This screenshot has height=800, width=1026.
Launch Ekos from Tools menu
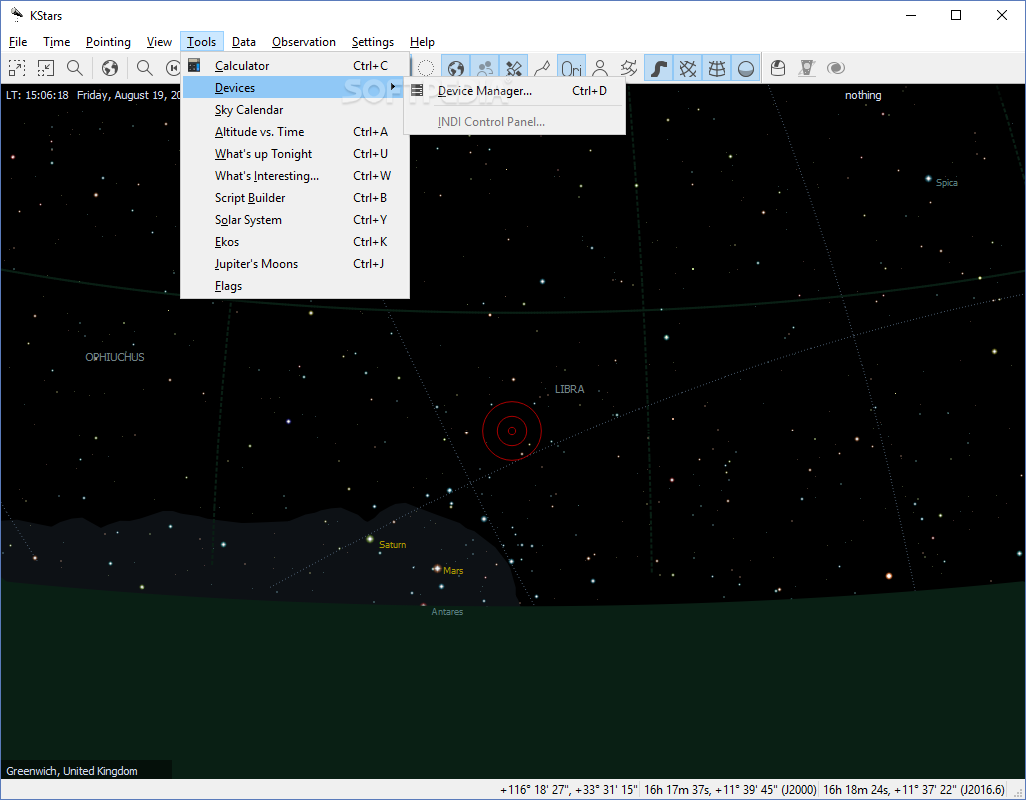click(x=295, y=242)
